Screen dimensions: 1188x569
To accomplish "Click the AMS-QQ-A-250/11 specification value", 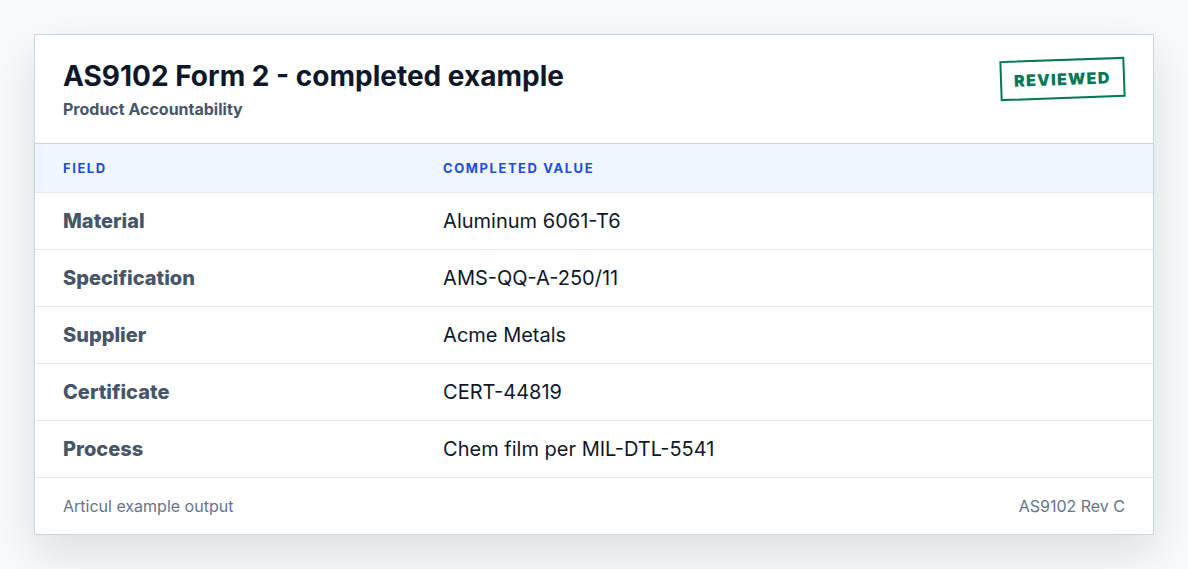I will pyautogui.click(x=531, y=278).
